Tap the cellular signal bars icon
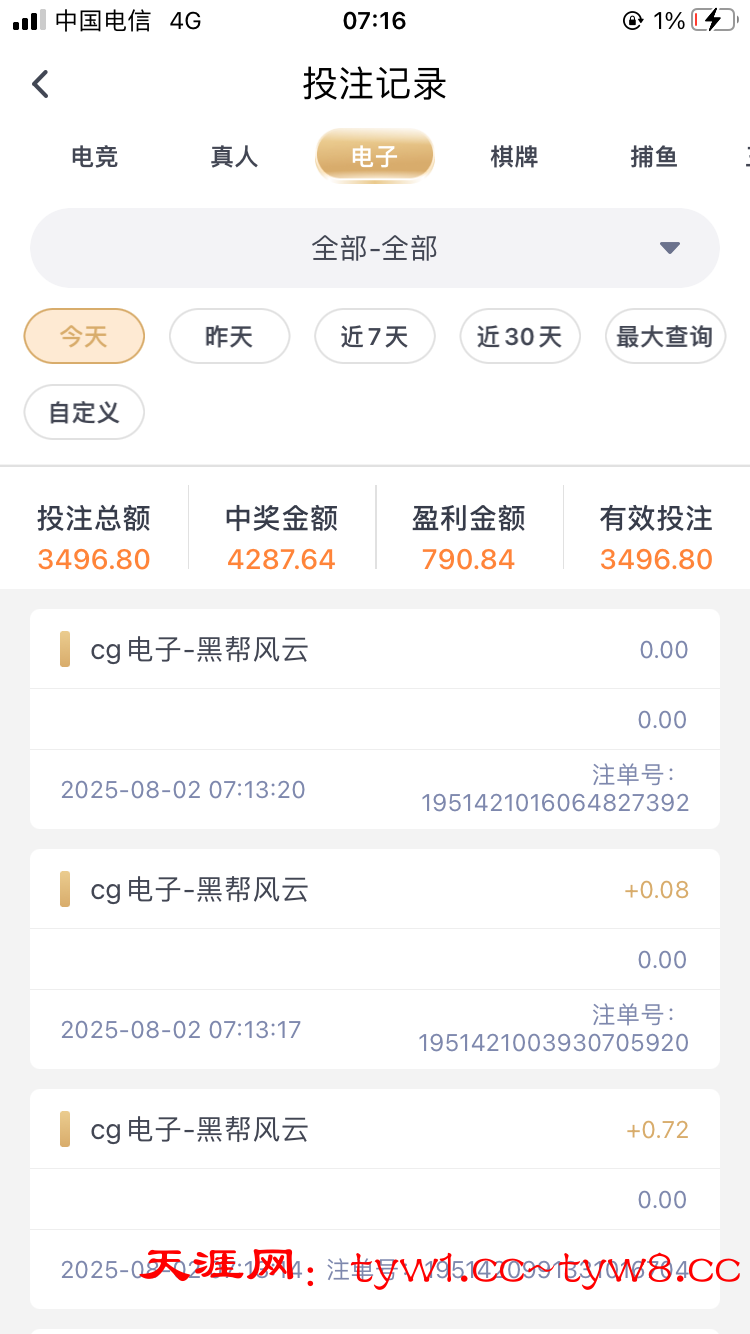 tap(29, 20)
